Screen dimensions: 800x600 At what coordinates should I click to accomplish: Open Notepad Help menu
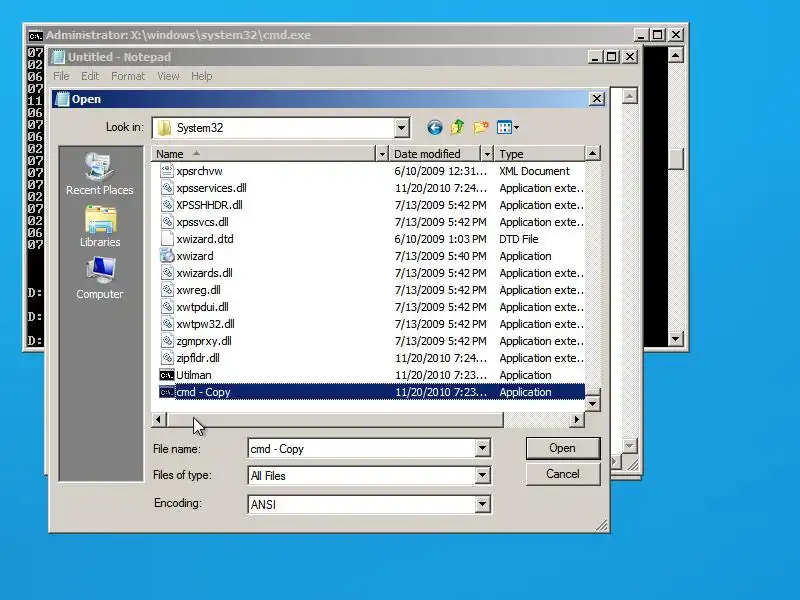pyautogui.click(x=202, y=76)
